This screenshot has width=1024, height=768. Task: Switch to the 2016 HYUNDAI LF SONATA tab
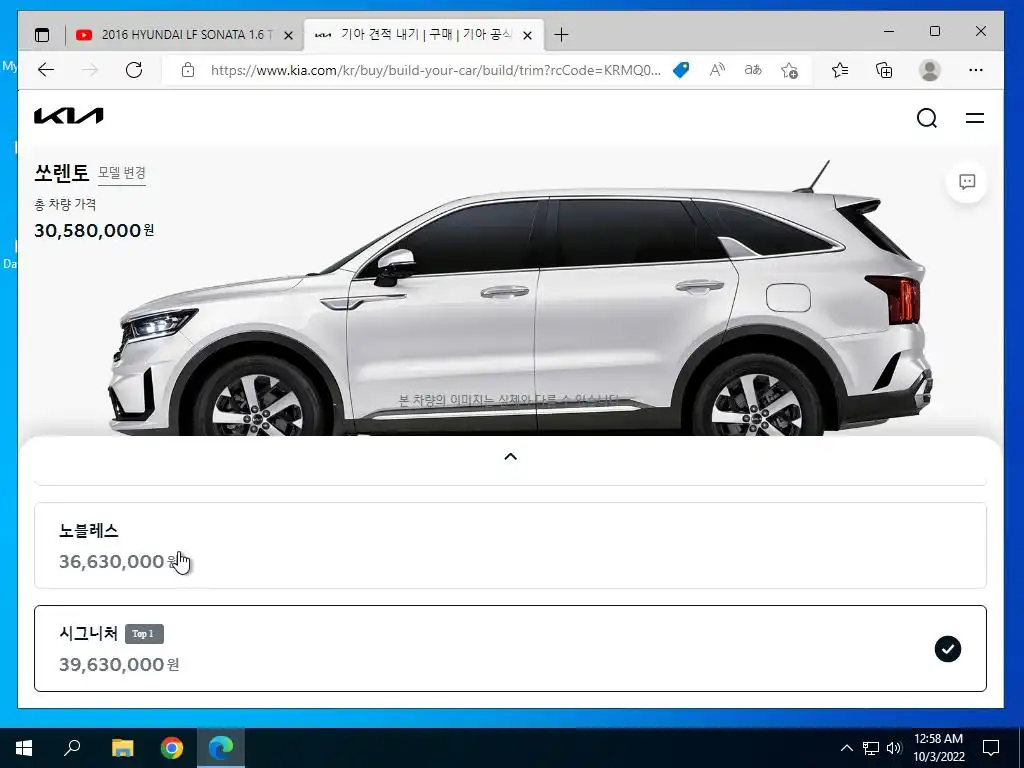pyautogui.click(x=185, y=35)
